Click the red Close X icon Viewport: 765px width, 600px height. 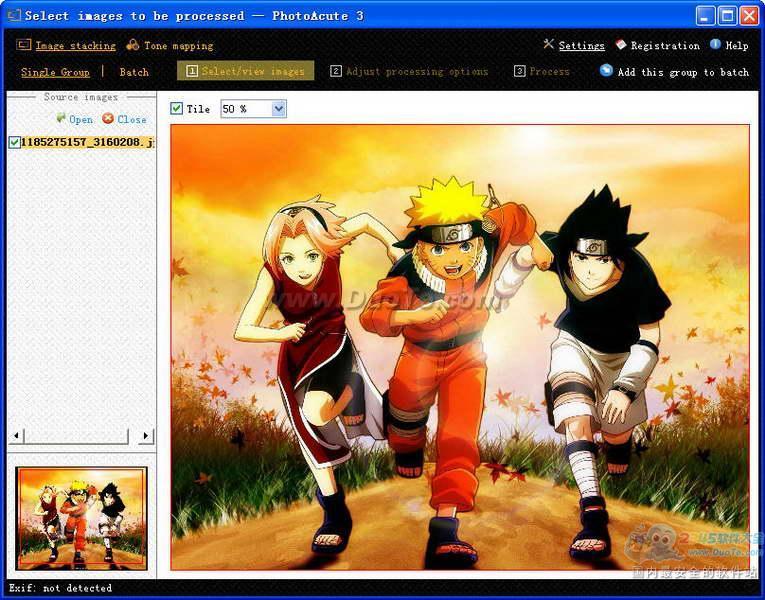pyautogui.click(x=108, y=119)
